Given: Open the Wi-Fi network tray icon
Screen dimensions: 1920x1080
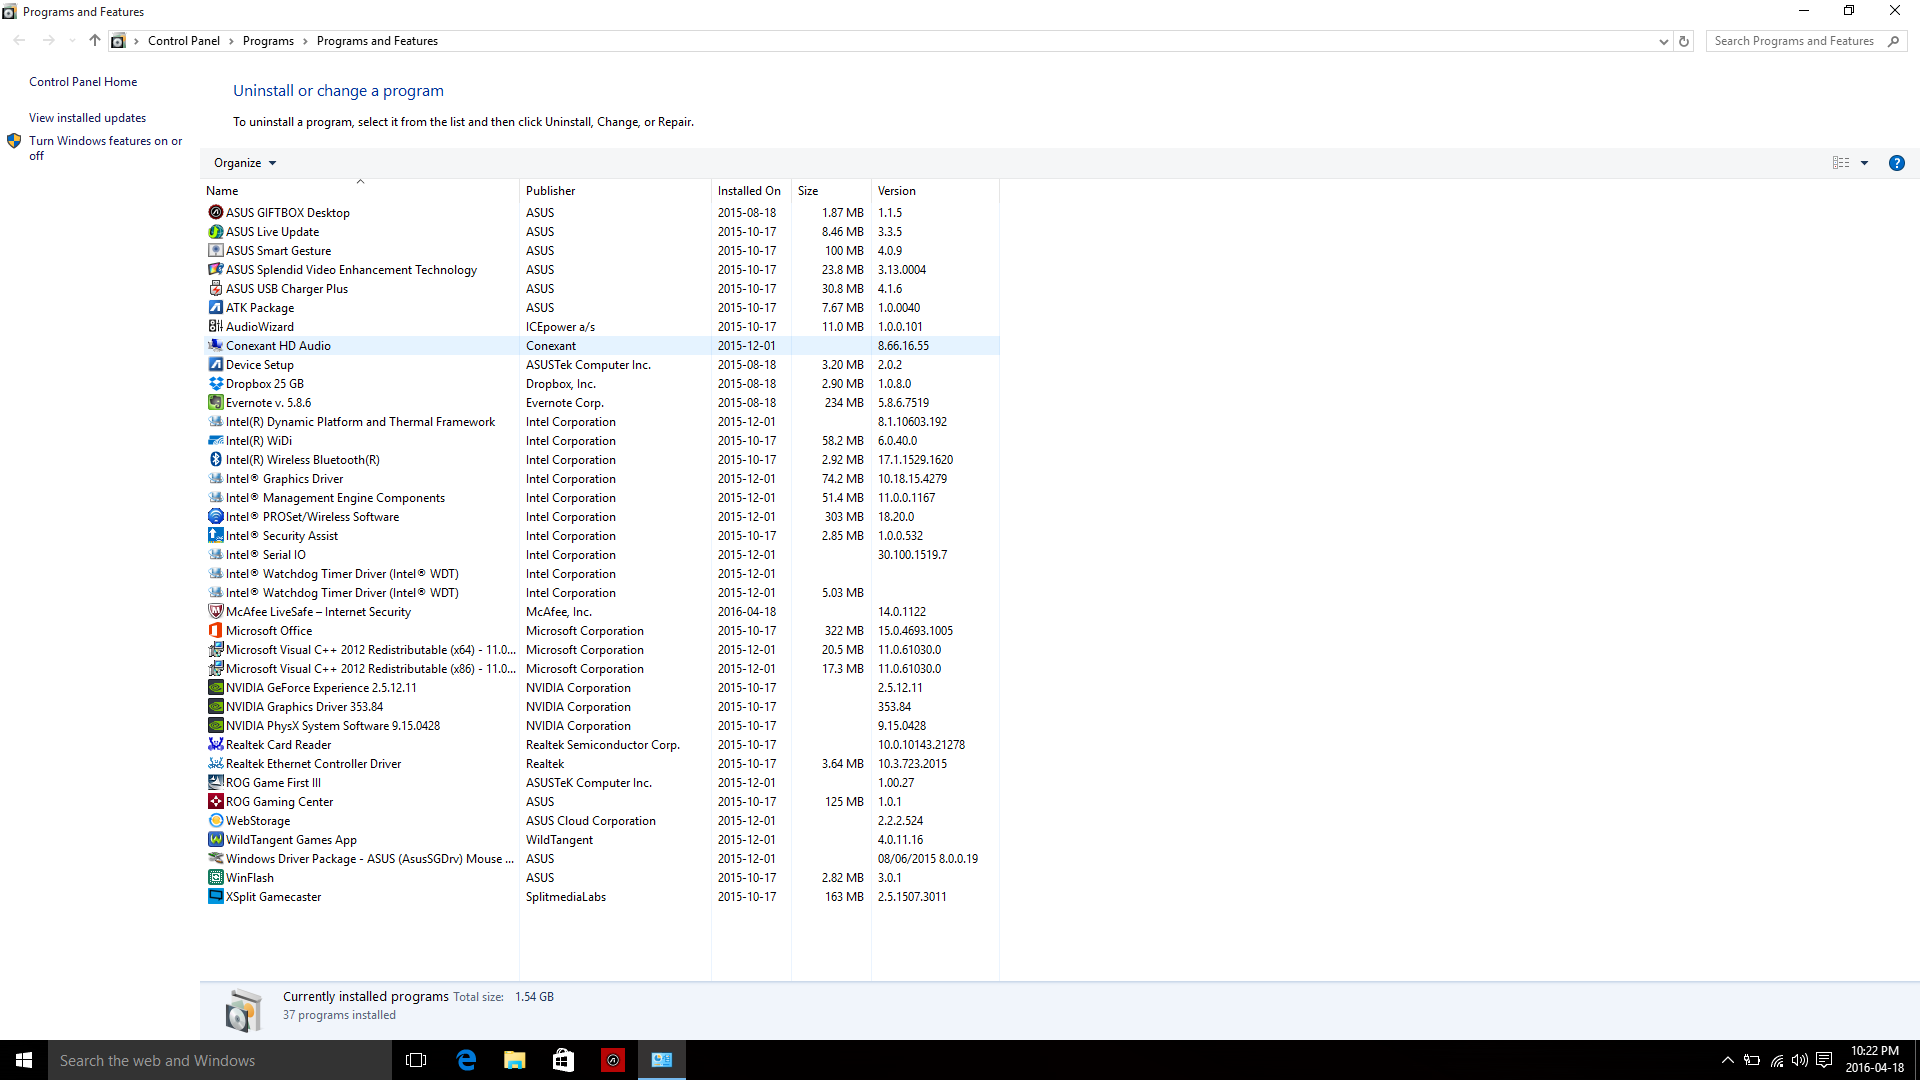Looking at the screenshot, I should pyautogui.click(x=1776, y=1060).
